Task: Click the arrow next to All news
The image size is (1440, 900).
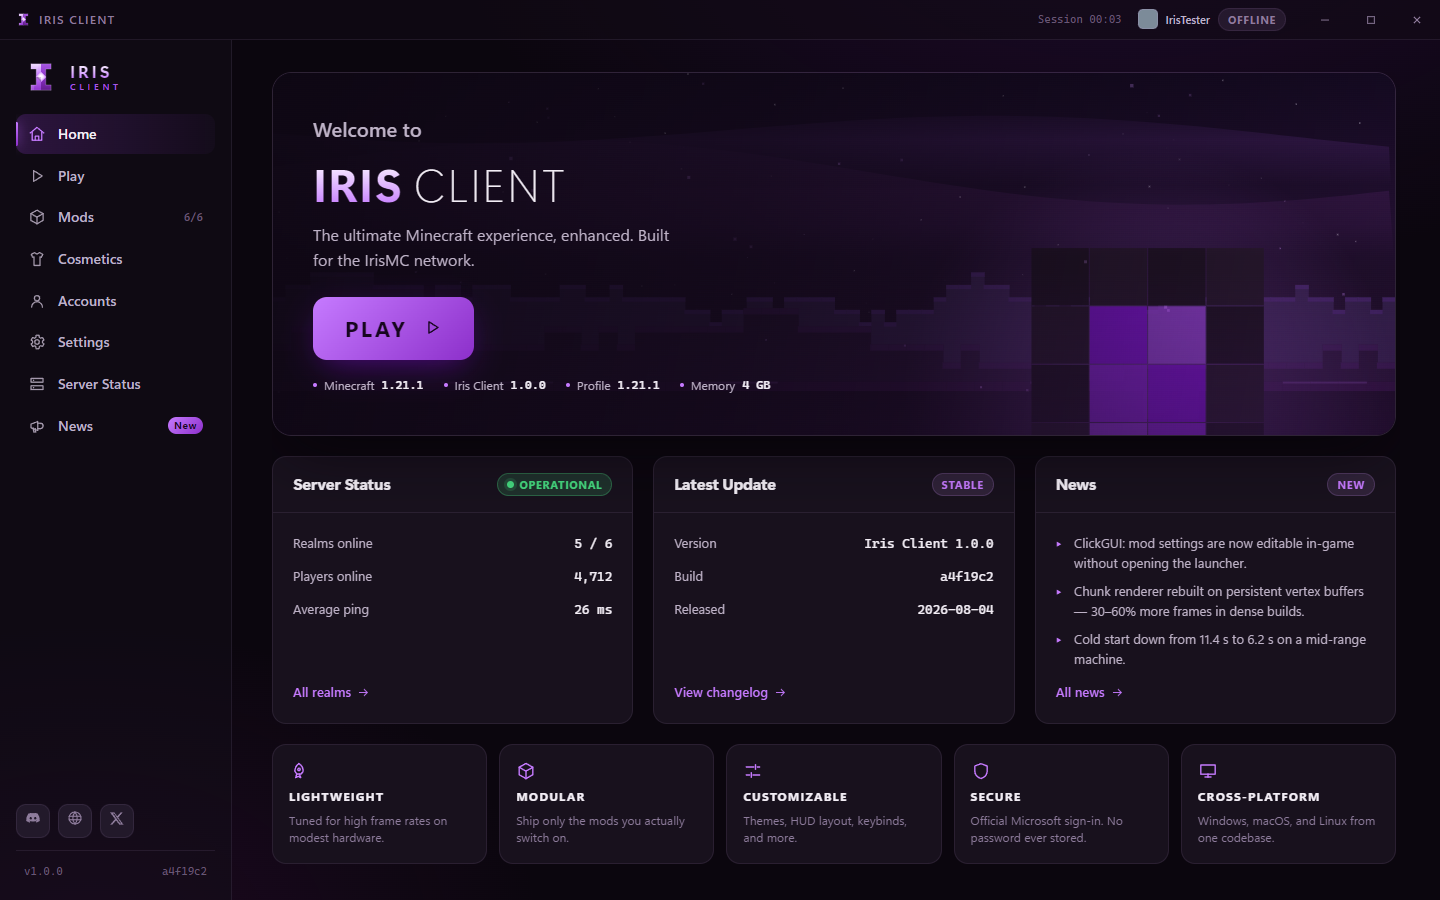Action: (x=1117, y=692)
